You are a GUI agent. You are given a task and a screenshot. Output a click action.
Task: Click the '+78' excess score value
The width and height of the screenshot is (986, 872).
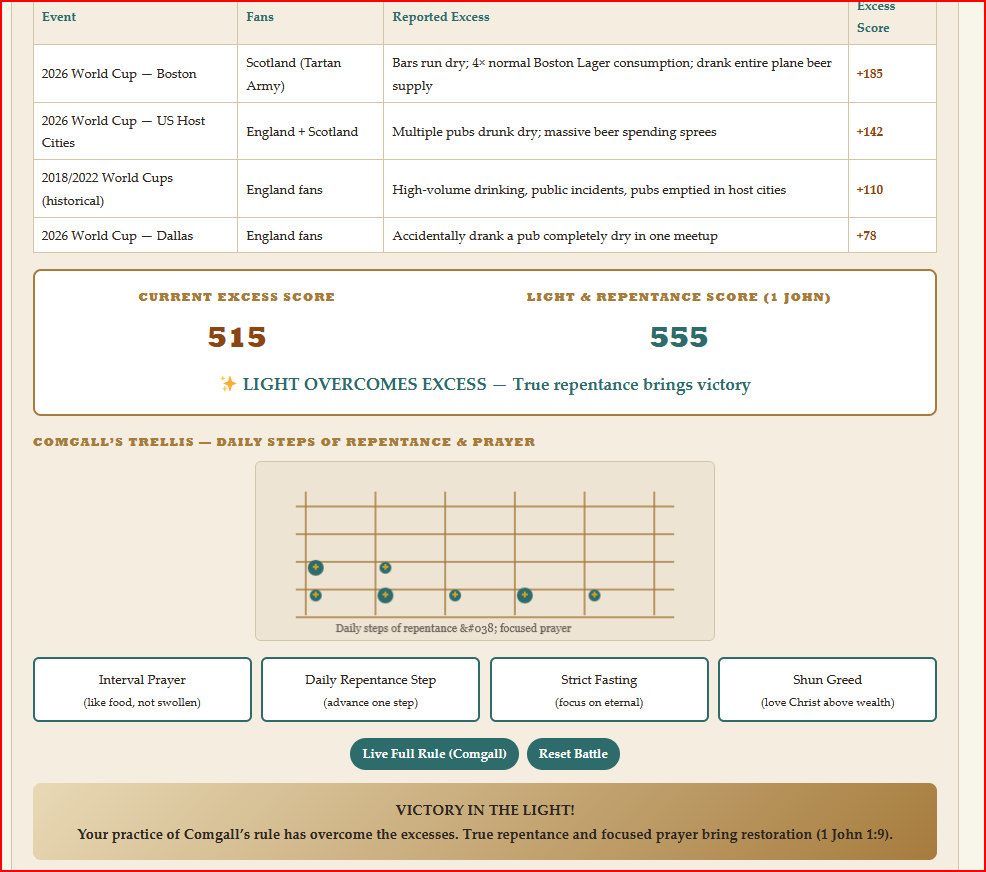tap(867, 236)
